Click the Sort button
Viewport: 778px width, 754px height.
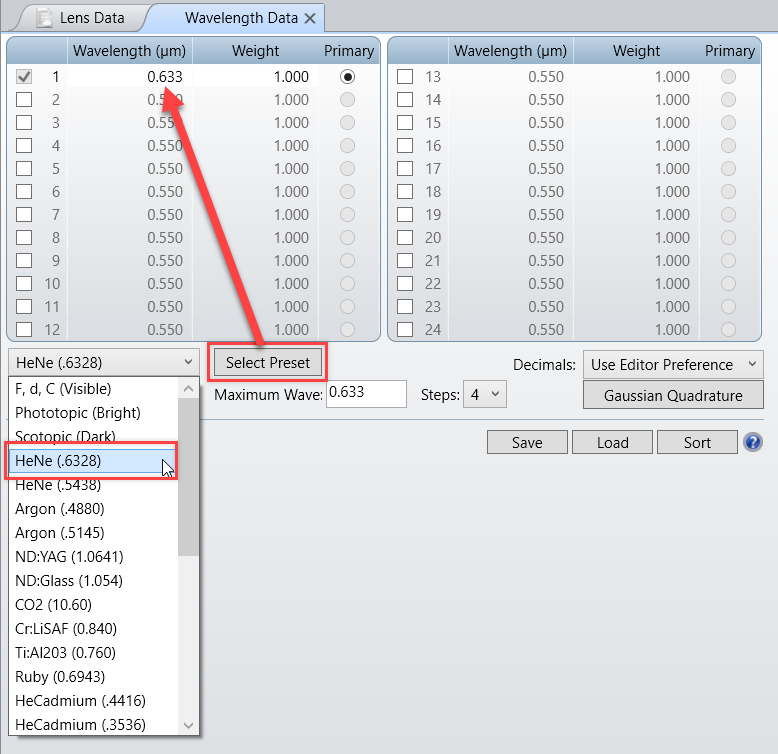[697, 442]
